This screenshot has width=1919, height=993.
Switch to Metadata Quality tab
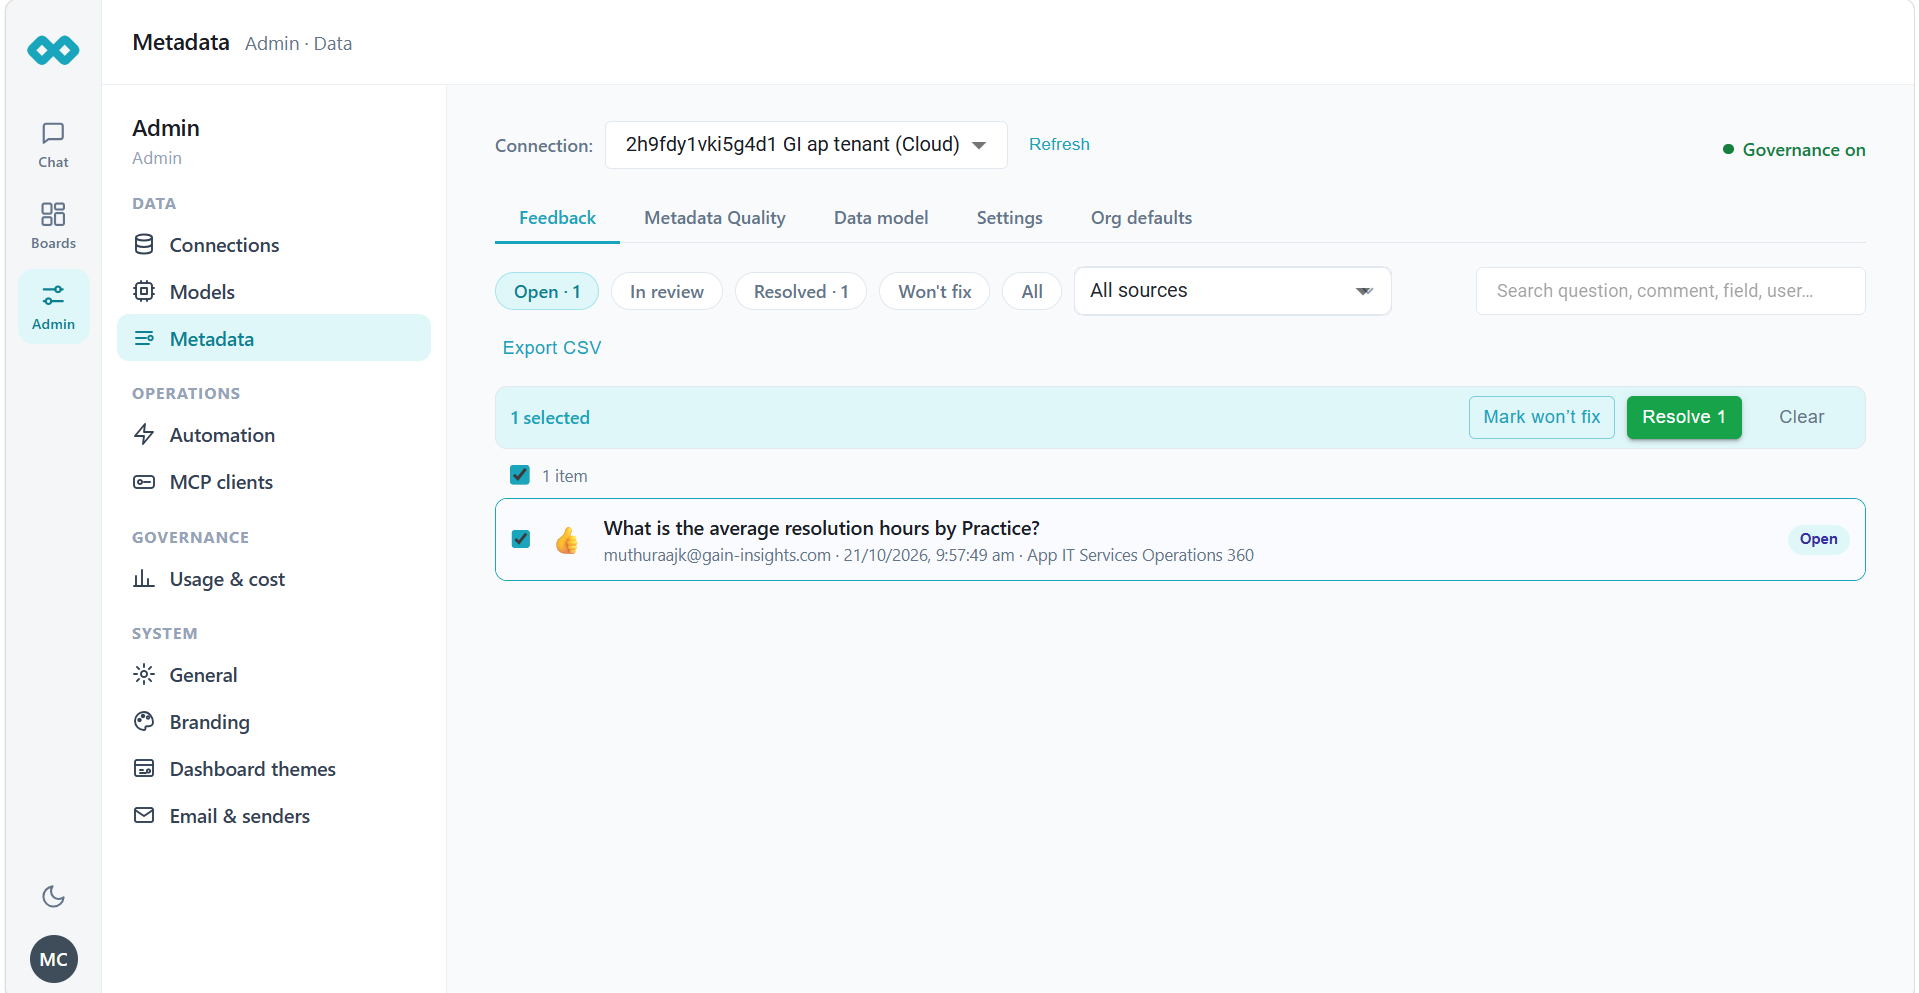(x=715, y=218)
